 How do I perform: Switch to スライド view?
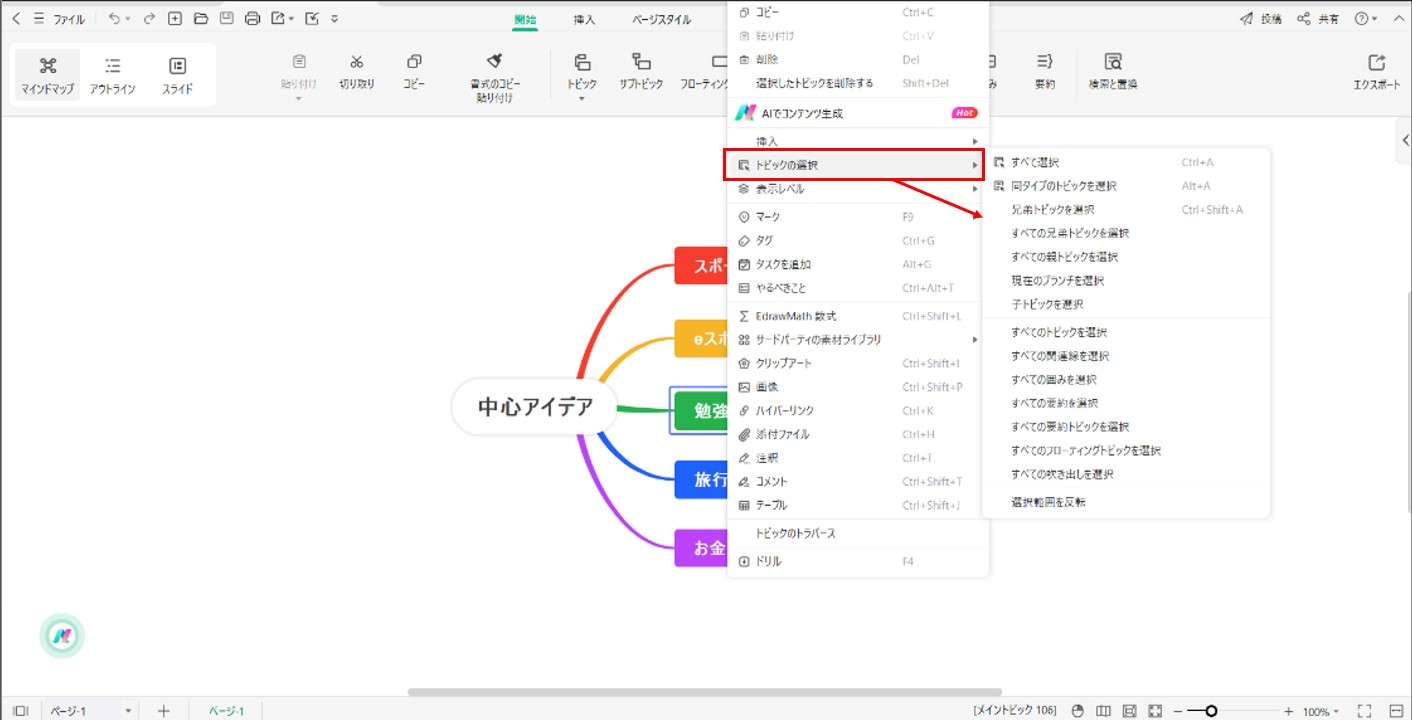pyautogui.click(x=177, y=75)
